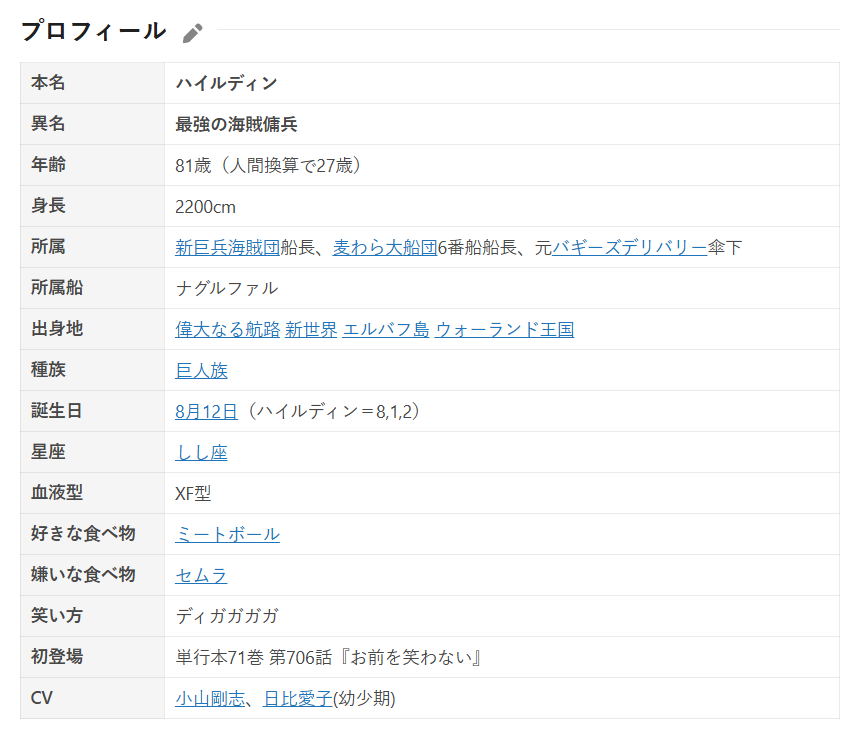
Task: Open the エルバフ島 link
Action: [x=386, y=329]
